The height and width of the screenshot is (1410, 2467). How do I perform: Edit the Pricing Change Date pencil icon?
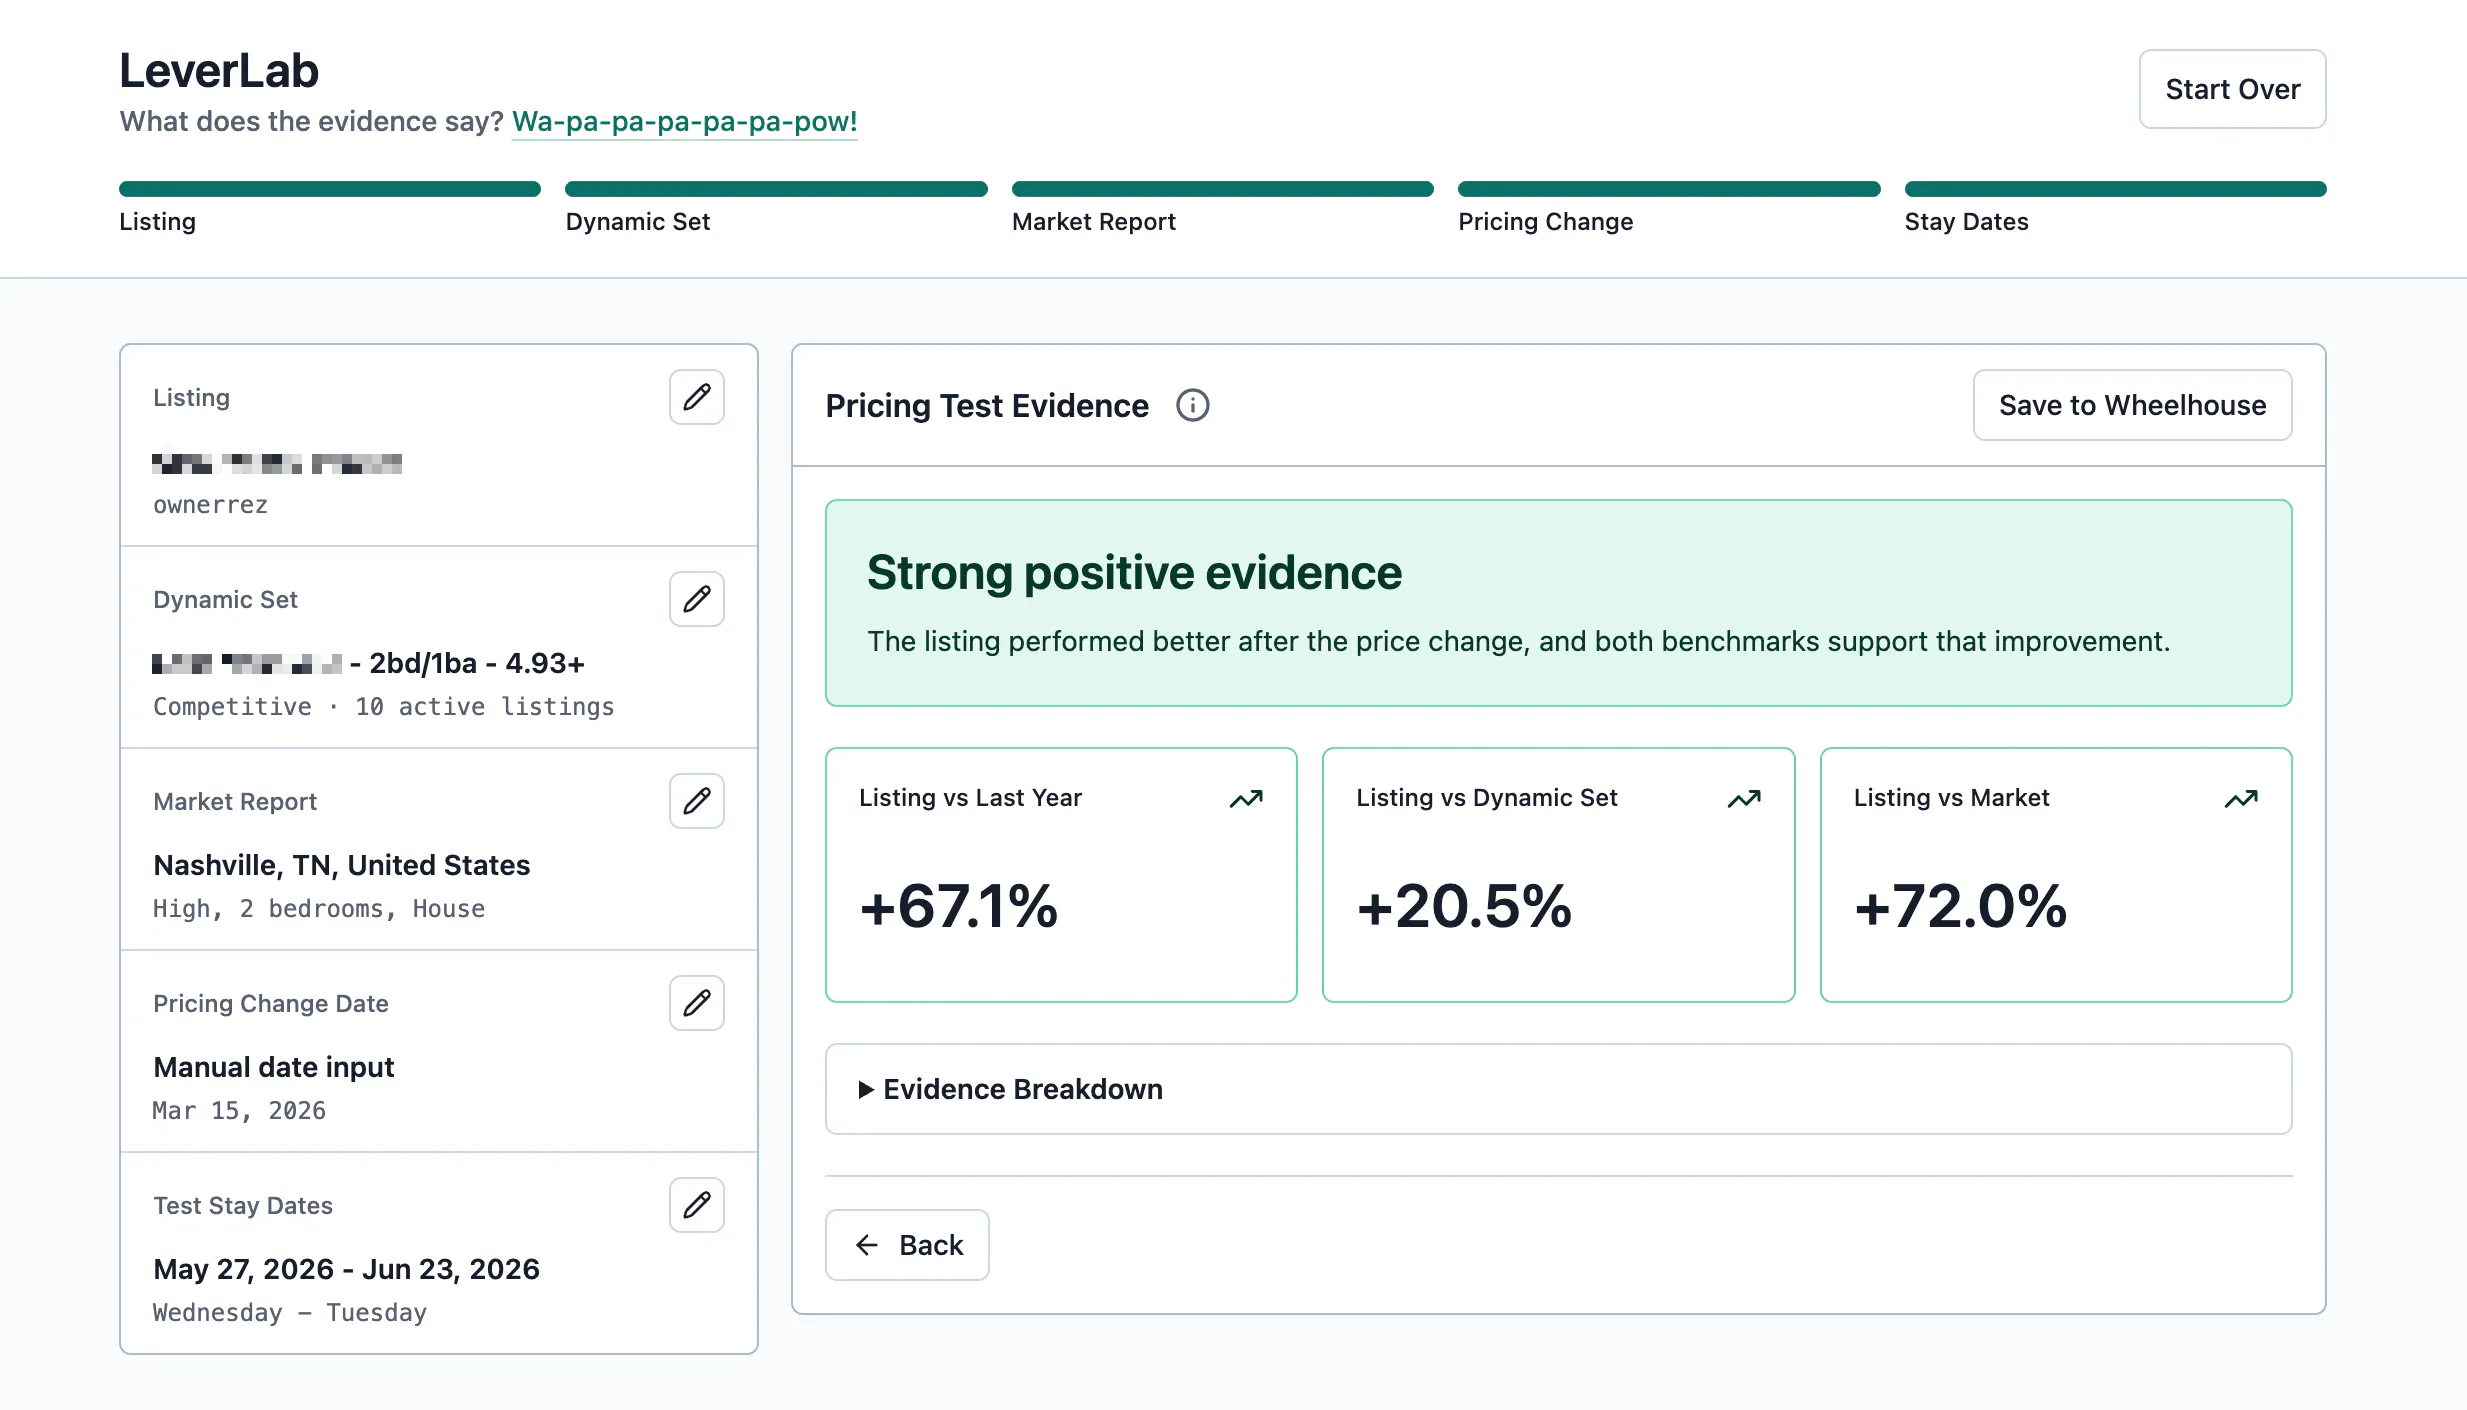[697, 1003]
